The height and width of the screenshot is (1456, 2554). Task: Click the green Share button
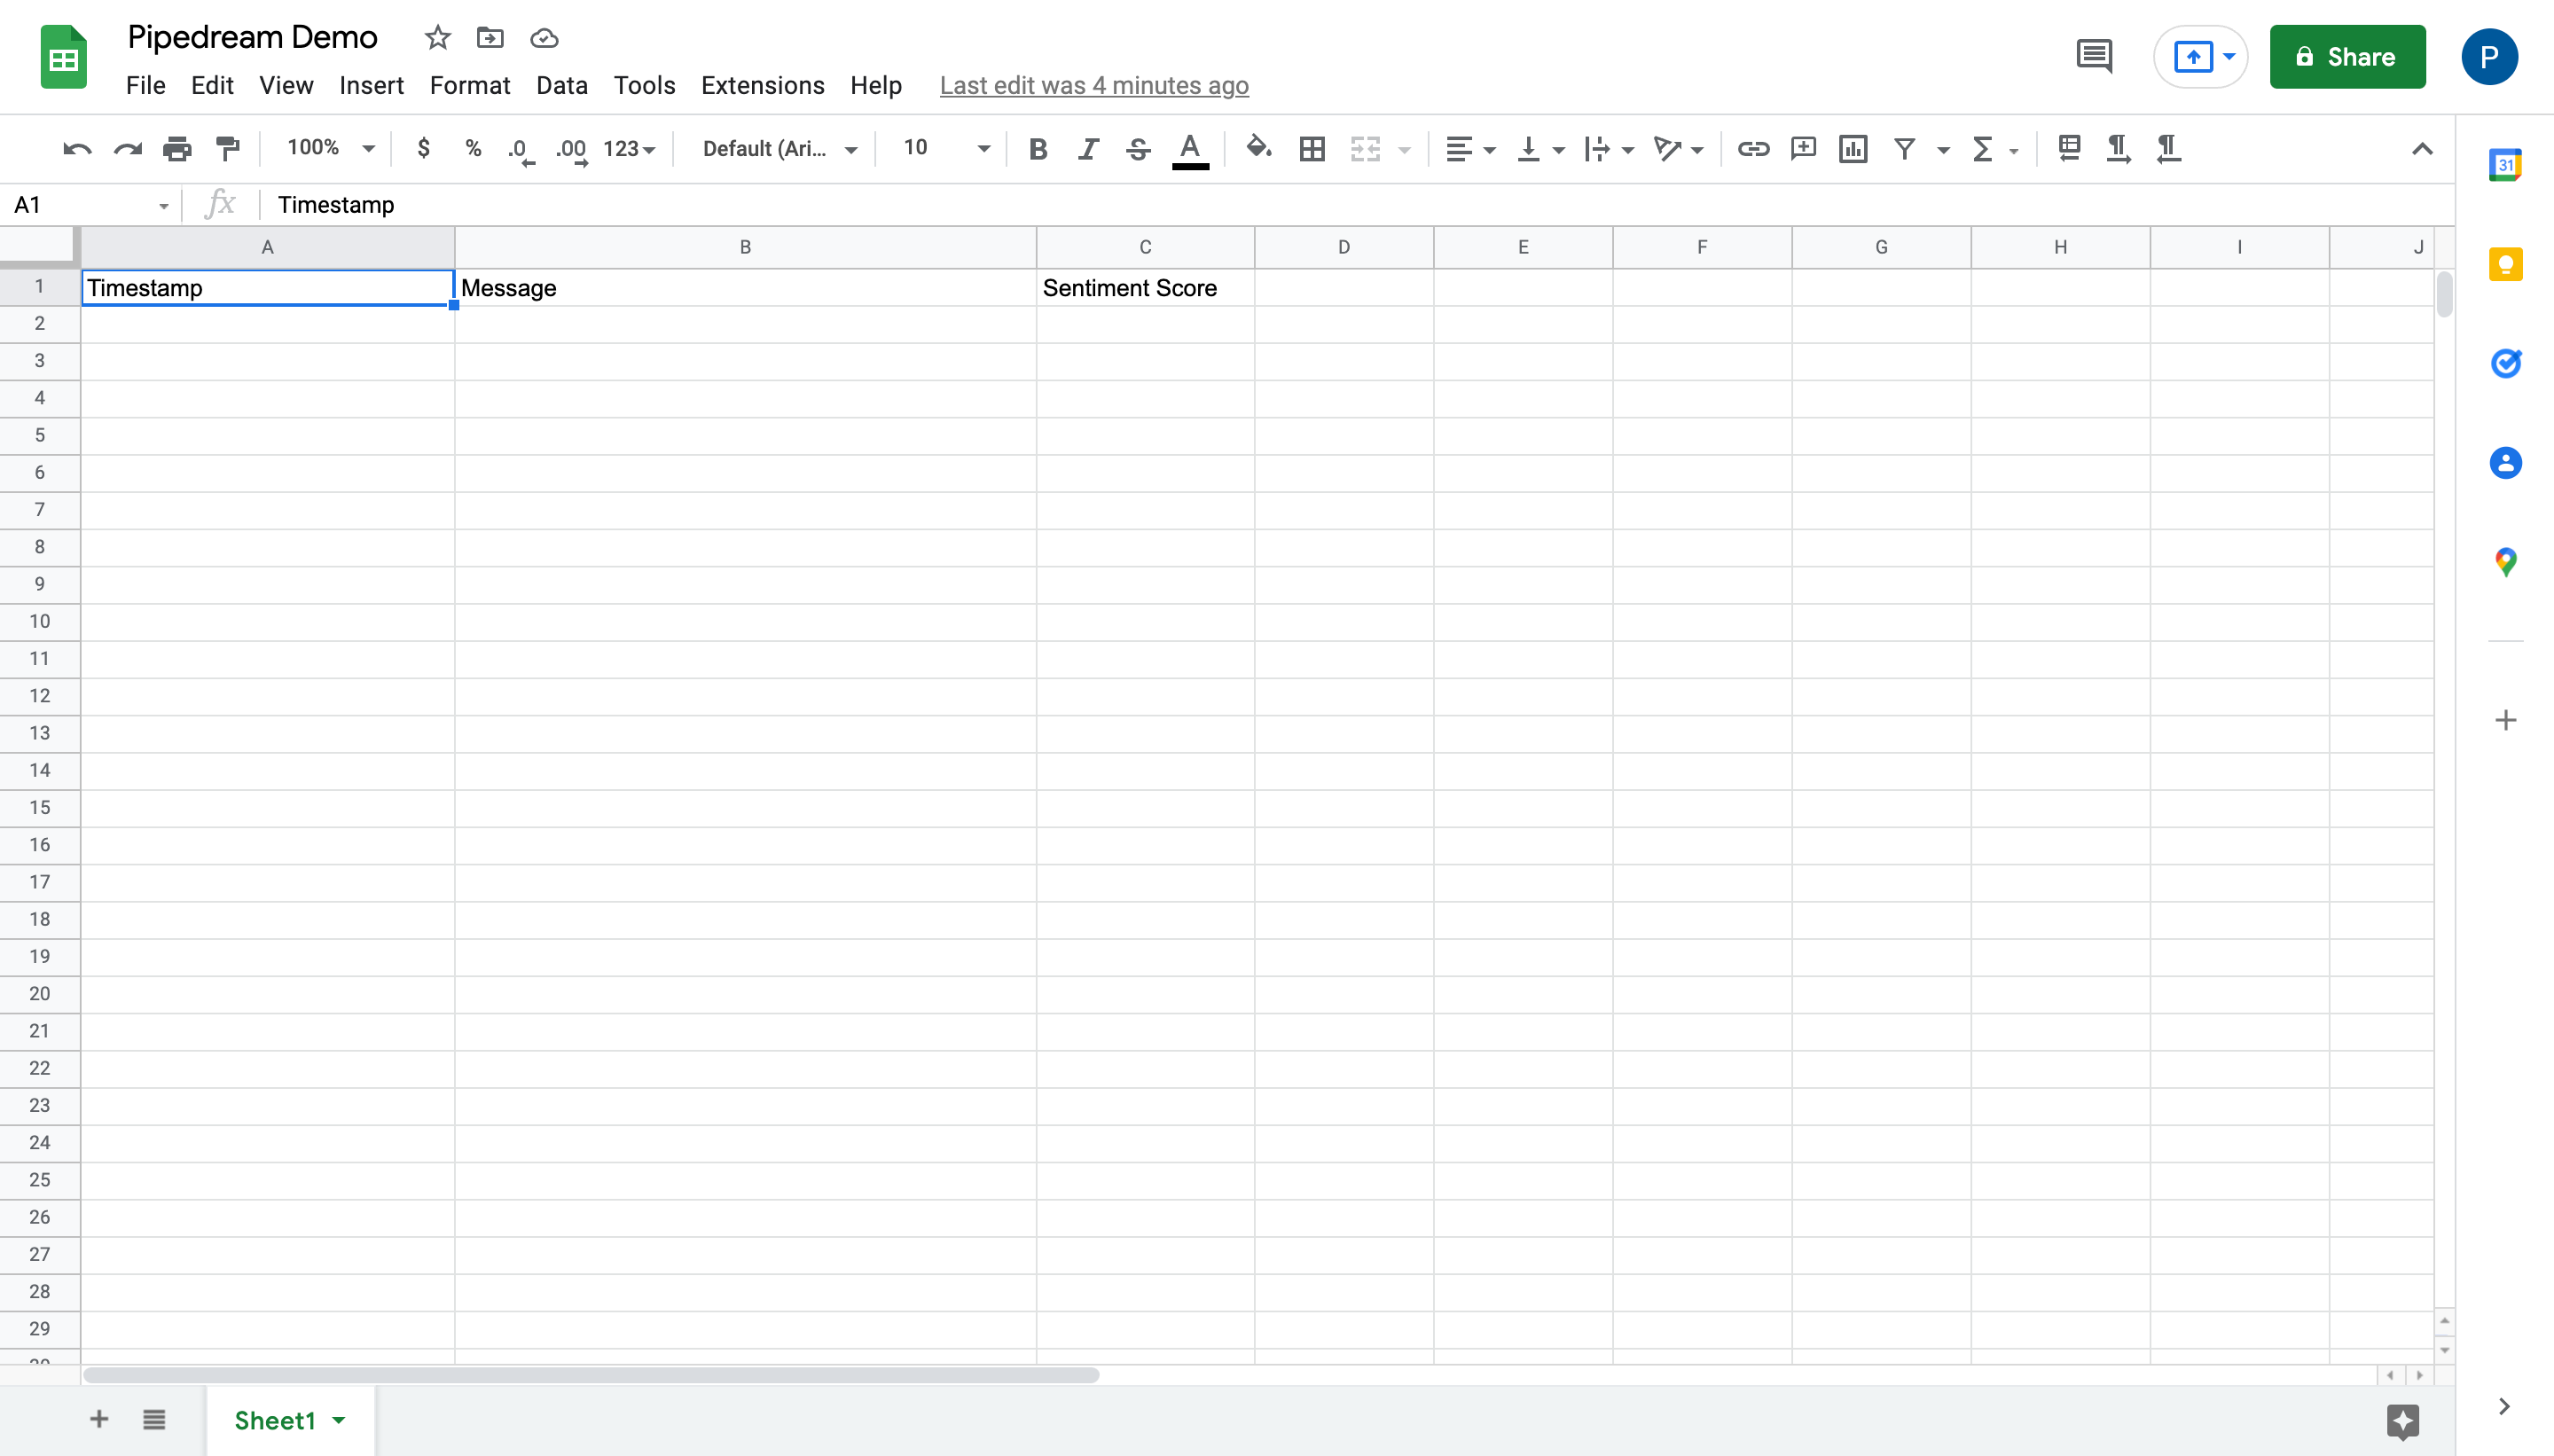tap(2346, 57)
